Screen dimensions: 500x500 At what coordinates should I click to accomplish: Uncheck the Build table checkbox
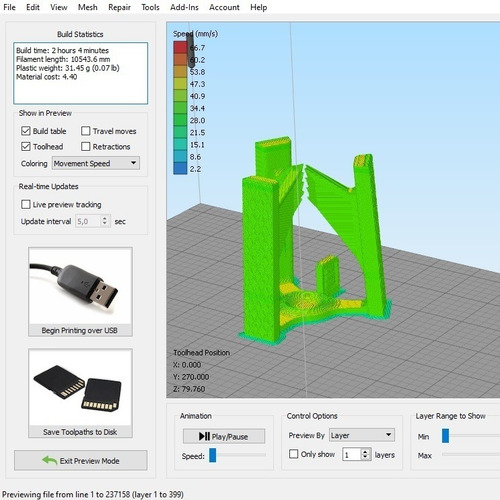point(26,131)
